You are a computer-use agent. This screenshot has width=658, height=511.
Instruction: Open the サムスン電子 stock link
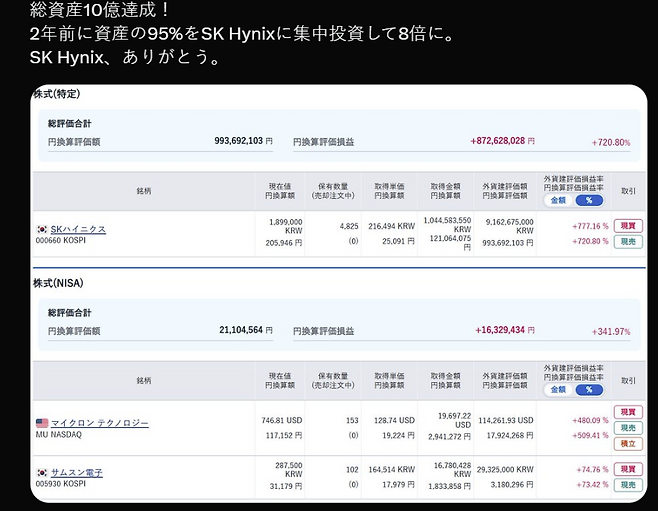click(76, 473)
